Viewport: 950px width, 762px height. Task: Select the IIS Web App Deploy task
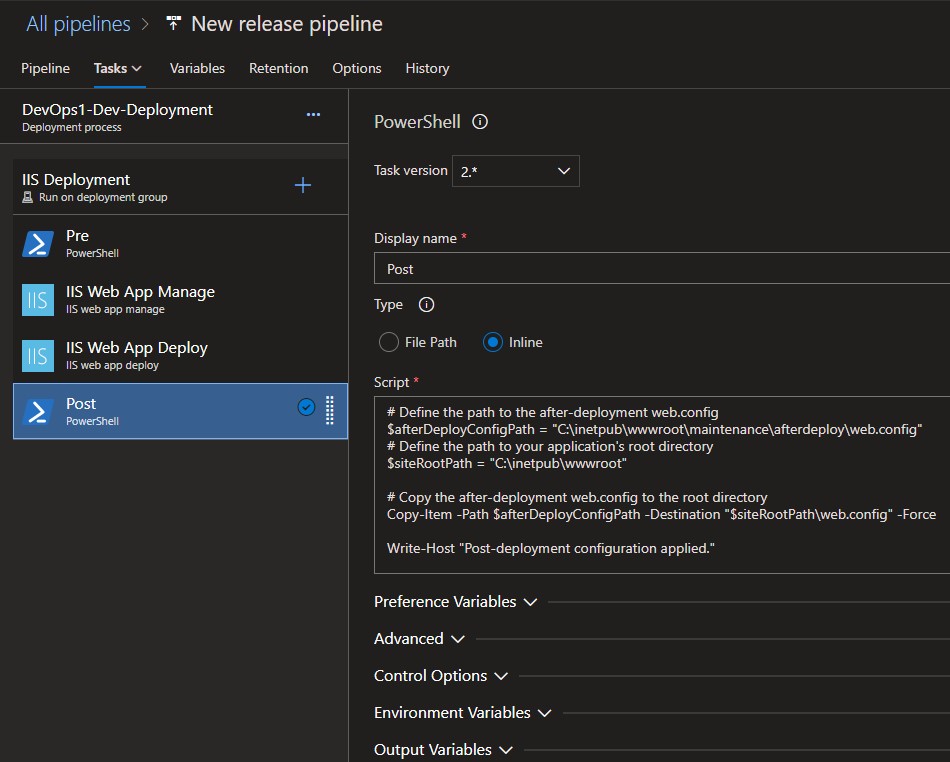[x=180, y=356]
